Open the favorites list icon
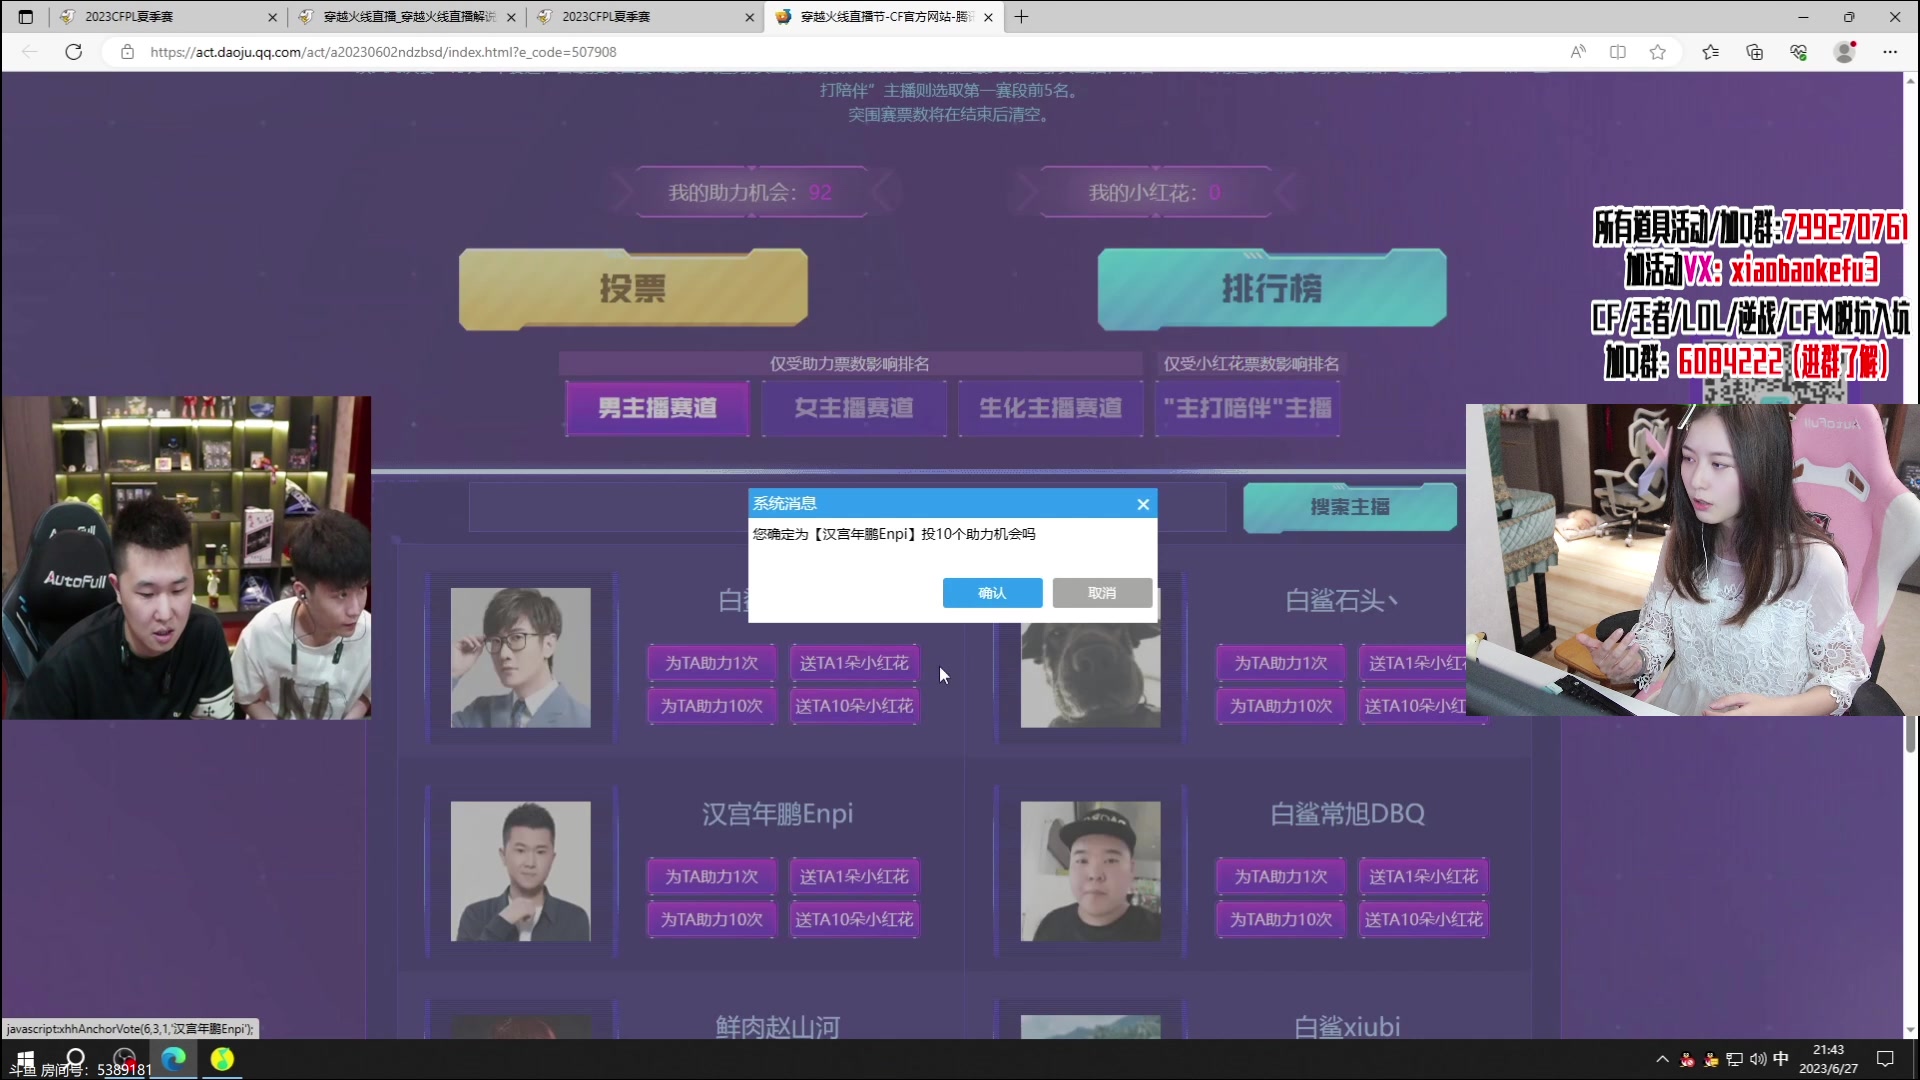Viewport: 1920px width, 1080px height. pos(1710,52)
